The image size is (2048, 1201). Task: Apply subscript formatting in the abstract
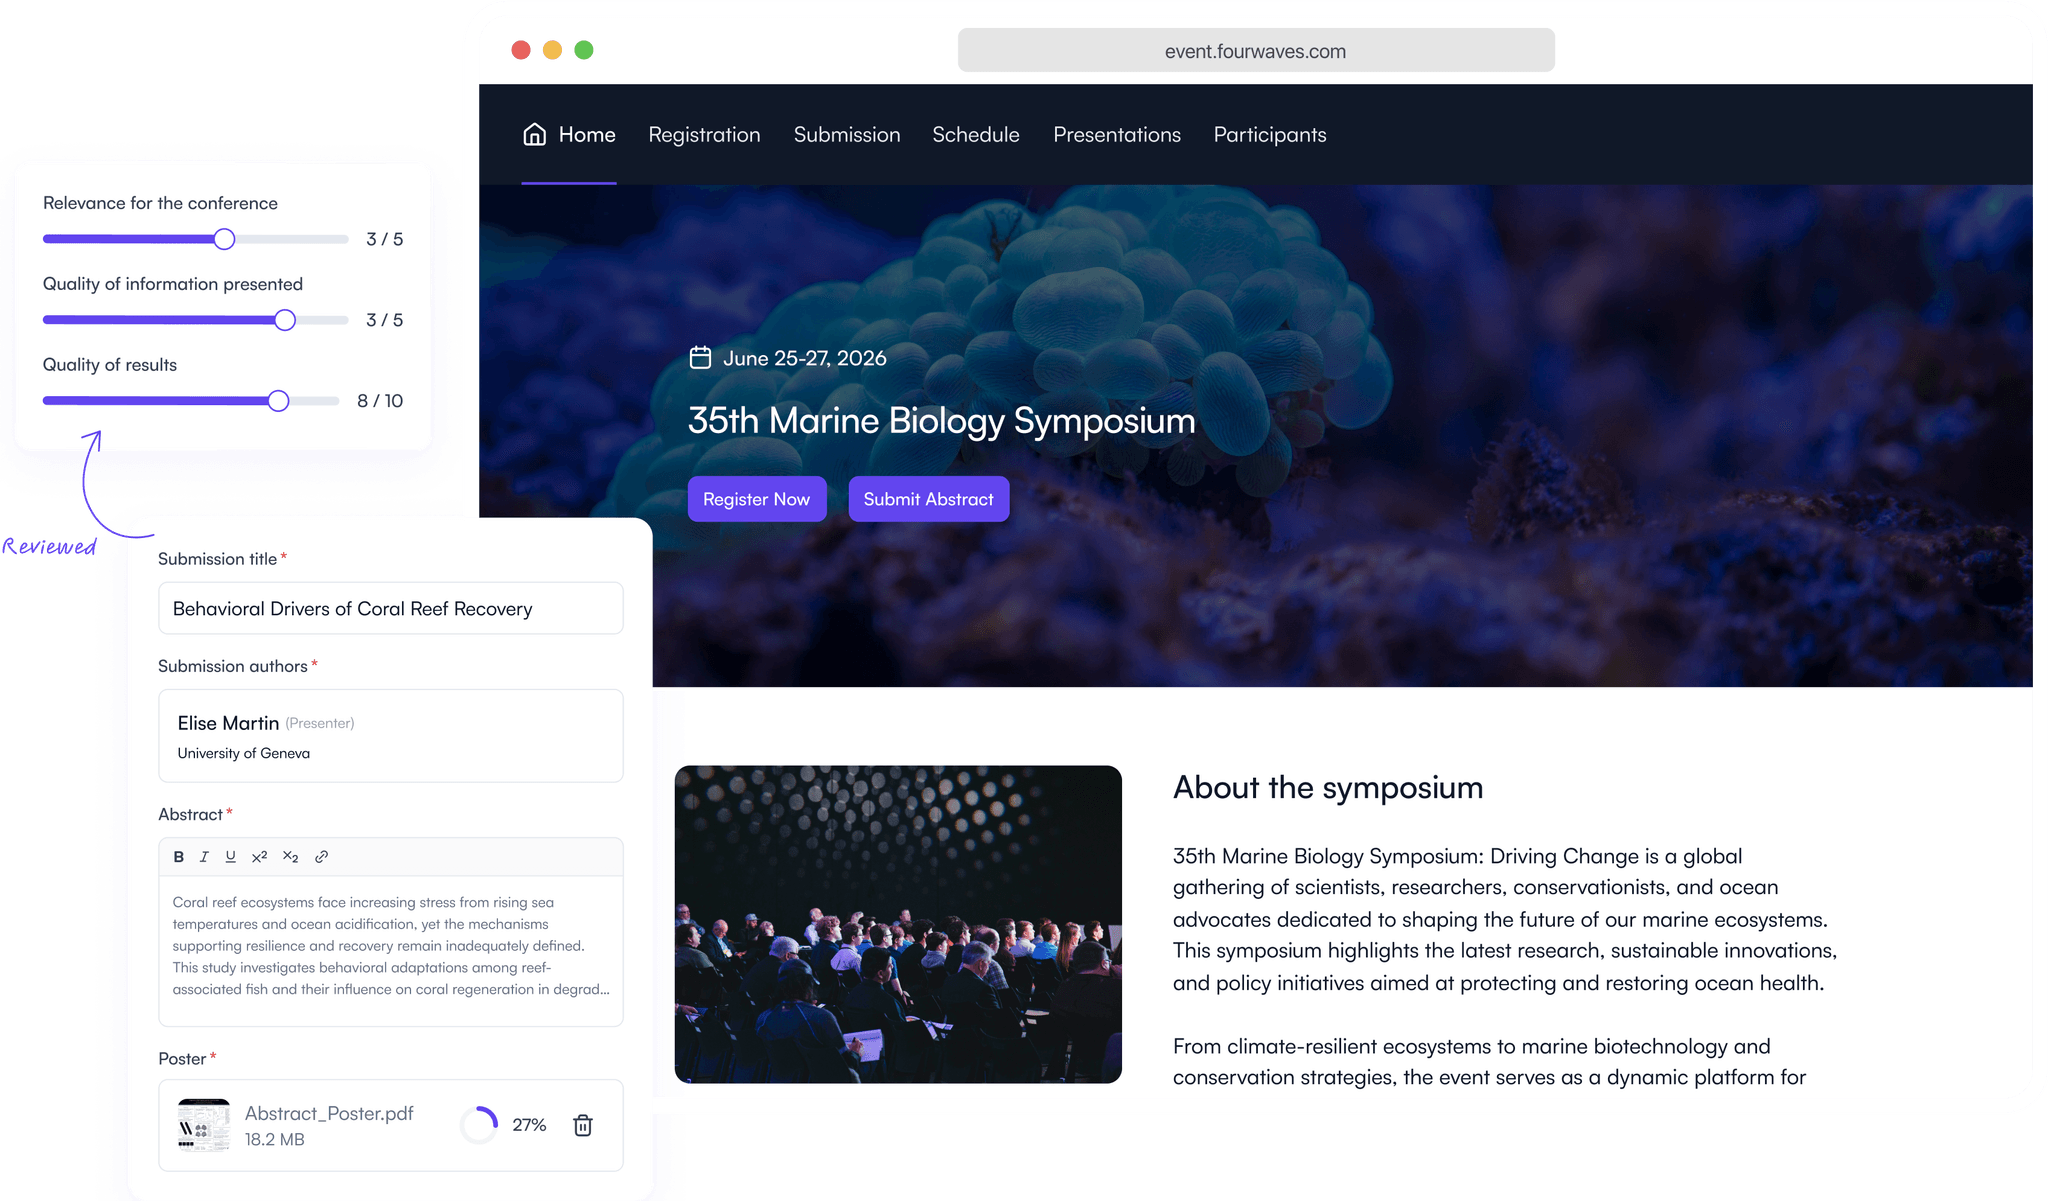coord(291,857)
